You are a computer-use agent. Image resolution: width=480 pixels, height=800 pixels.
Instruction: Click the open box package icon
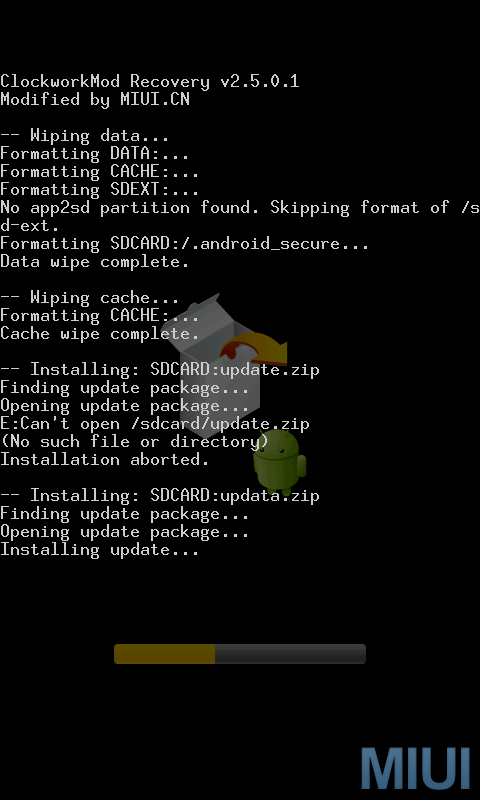pos(210,360)
